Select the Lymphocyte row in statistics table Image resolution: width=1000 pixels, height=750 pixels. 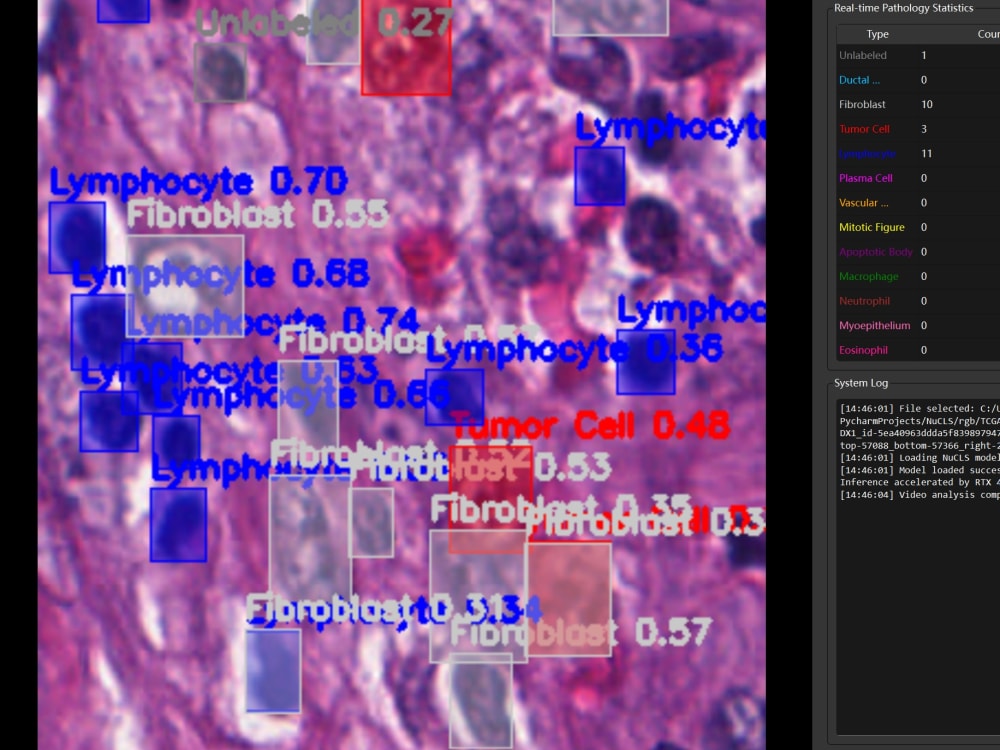[918, 154]
